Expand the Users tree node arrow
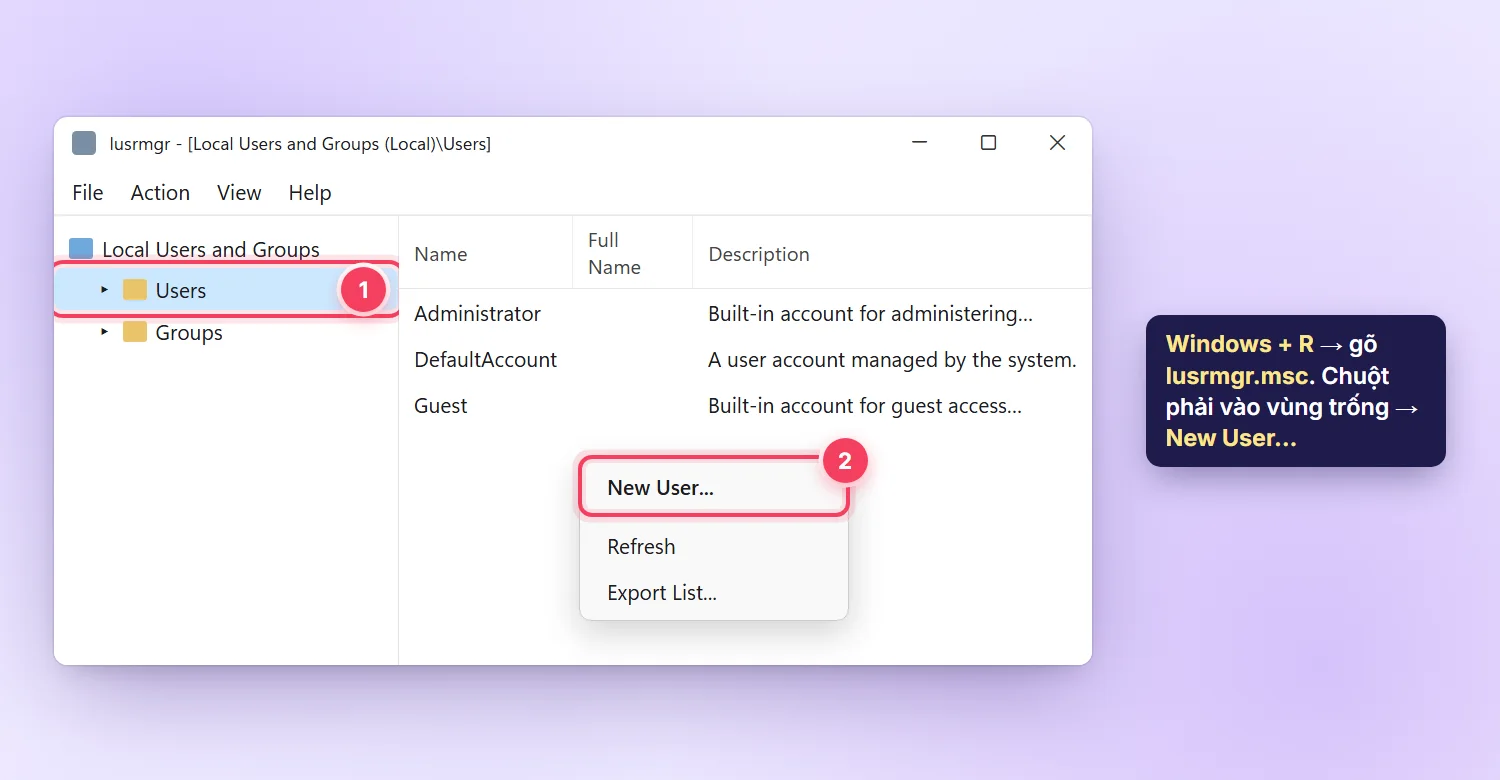The width and height of the screenshot is (1500, 780). pos(105,290)
